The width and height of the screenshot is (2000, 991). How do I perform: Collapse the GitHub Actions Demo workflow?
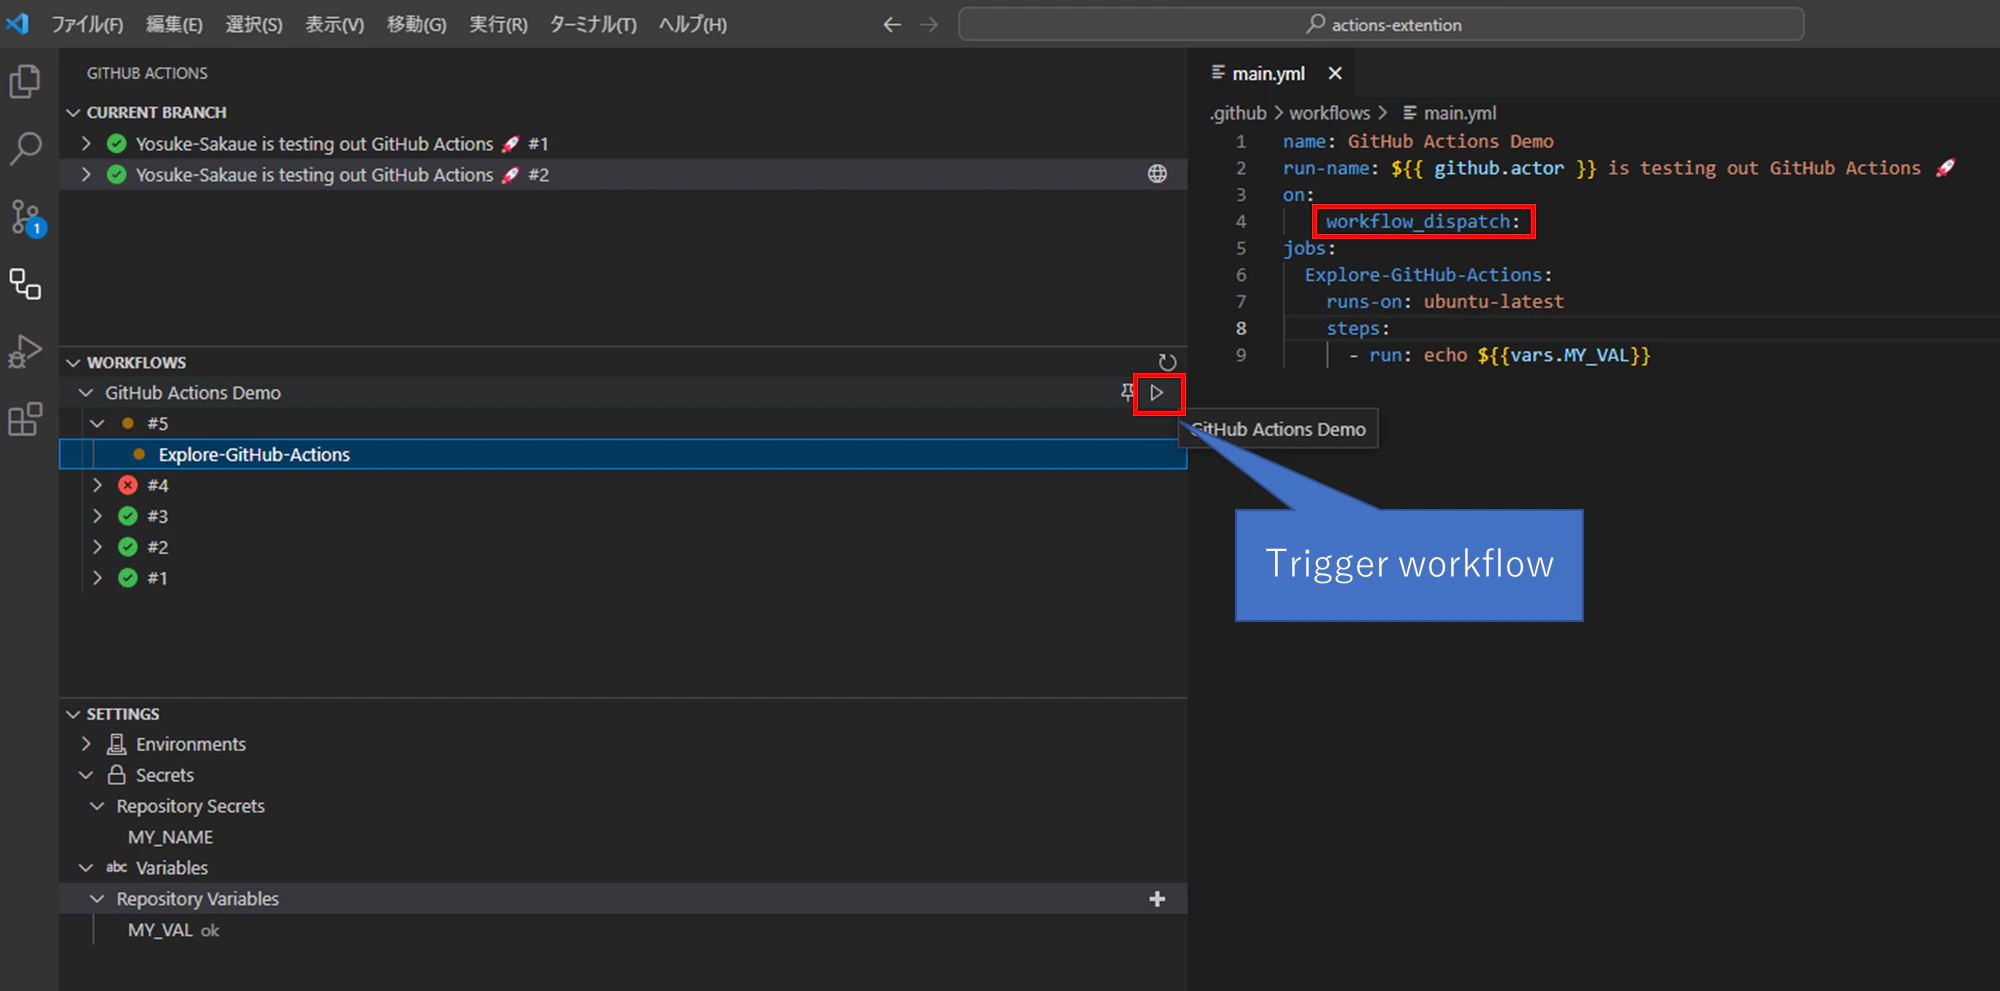pyautogui.click(x=86, y=393)
